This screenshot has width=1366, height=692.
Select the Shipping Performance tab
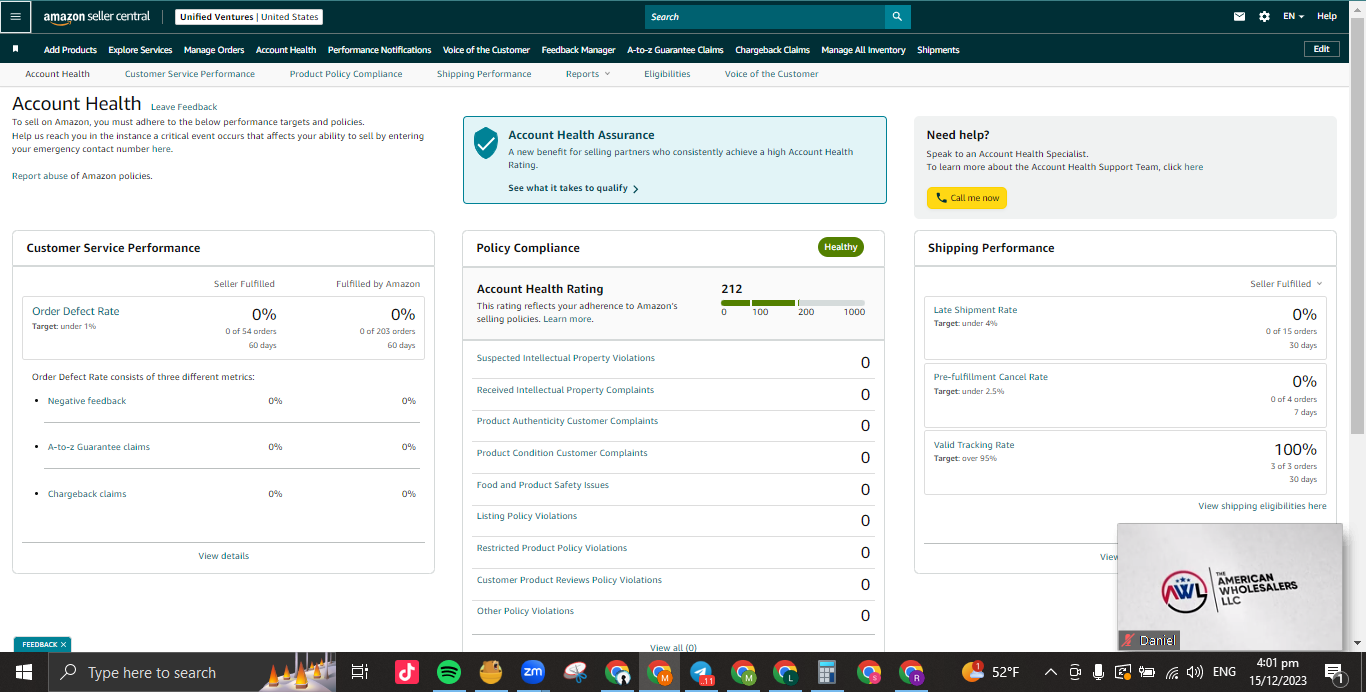(484, 74)
